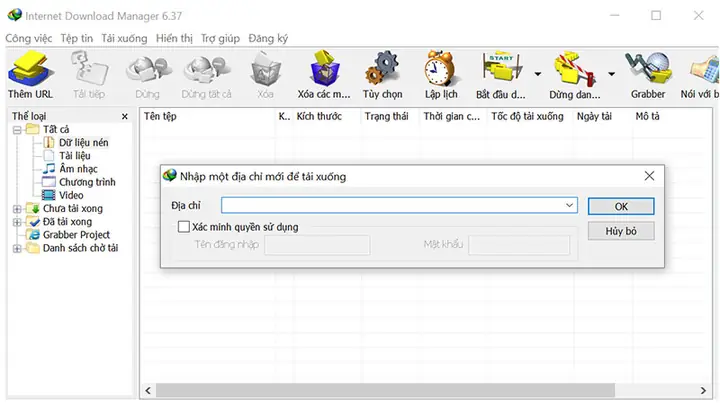
Task: Expand the Danh sách chờ tải node
Action: [x=17, y=248]
